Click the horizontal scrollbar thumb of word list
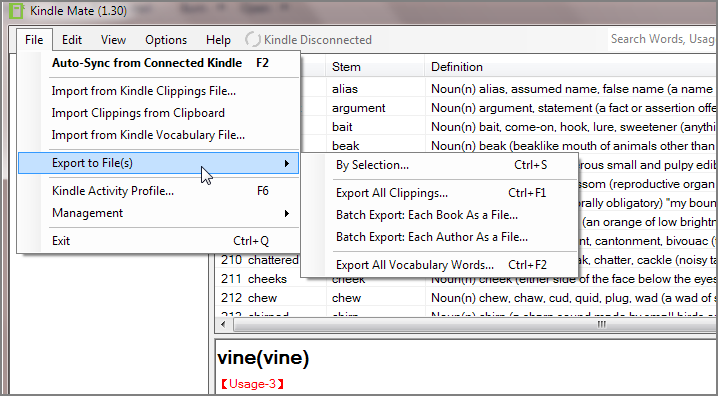 point(475,325)
